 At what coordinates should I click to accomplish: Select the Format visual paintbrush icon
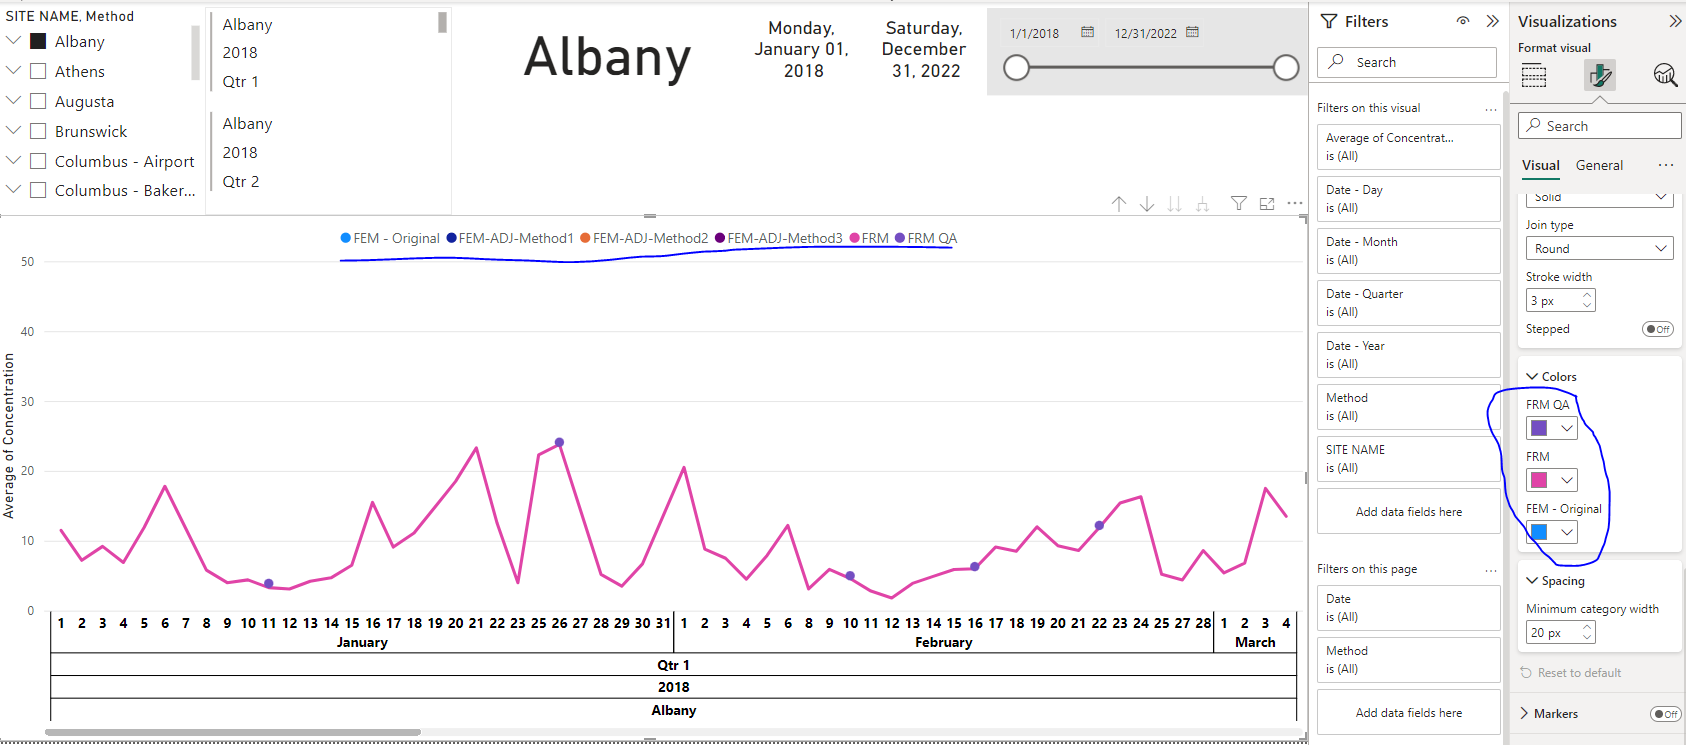1600,75
